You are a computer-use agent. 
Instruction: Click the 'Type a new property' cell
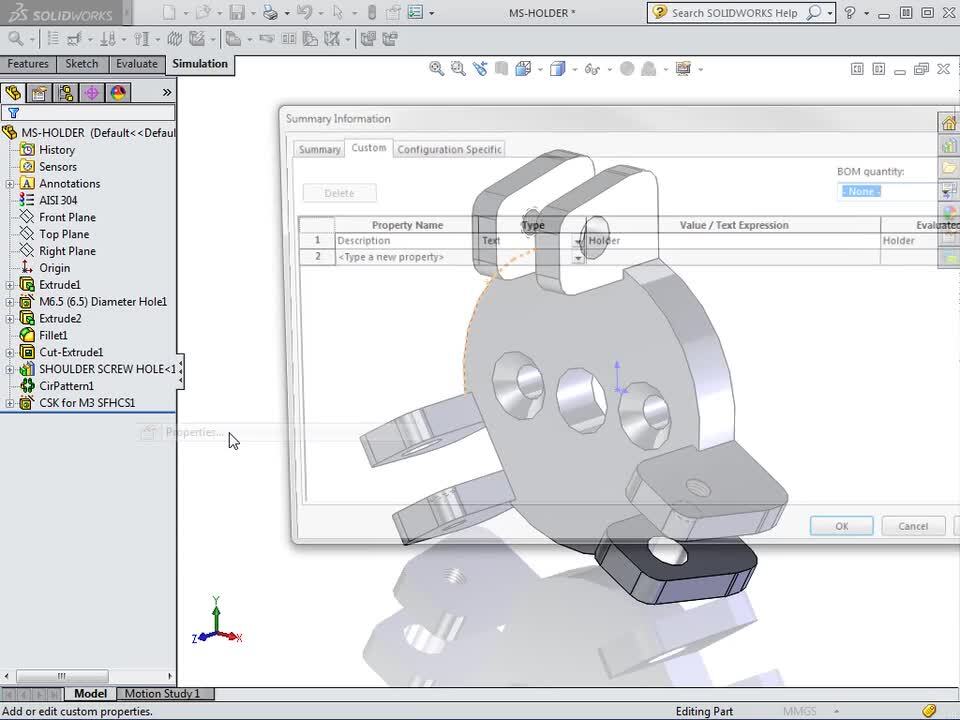pos(406,257)
